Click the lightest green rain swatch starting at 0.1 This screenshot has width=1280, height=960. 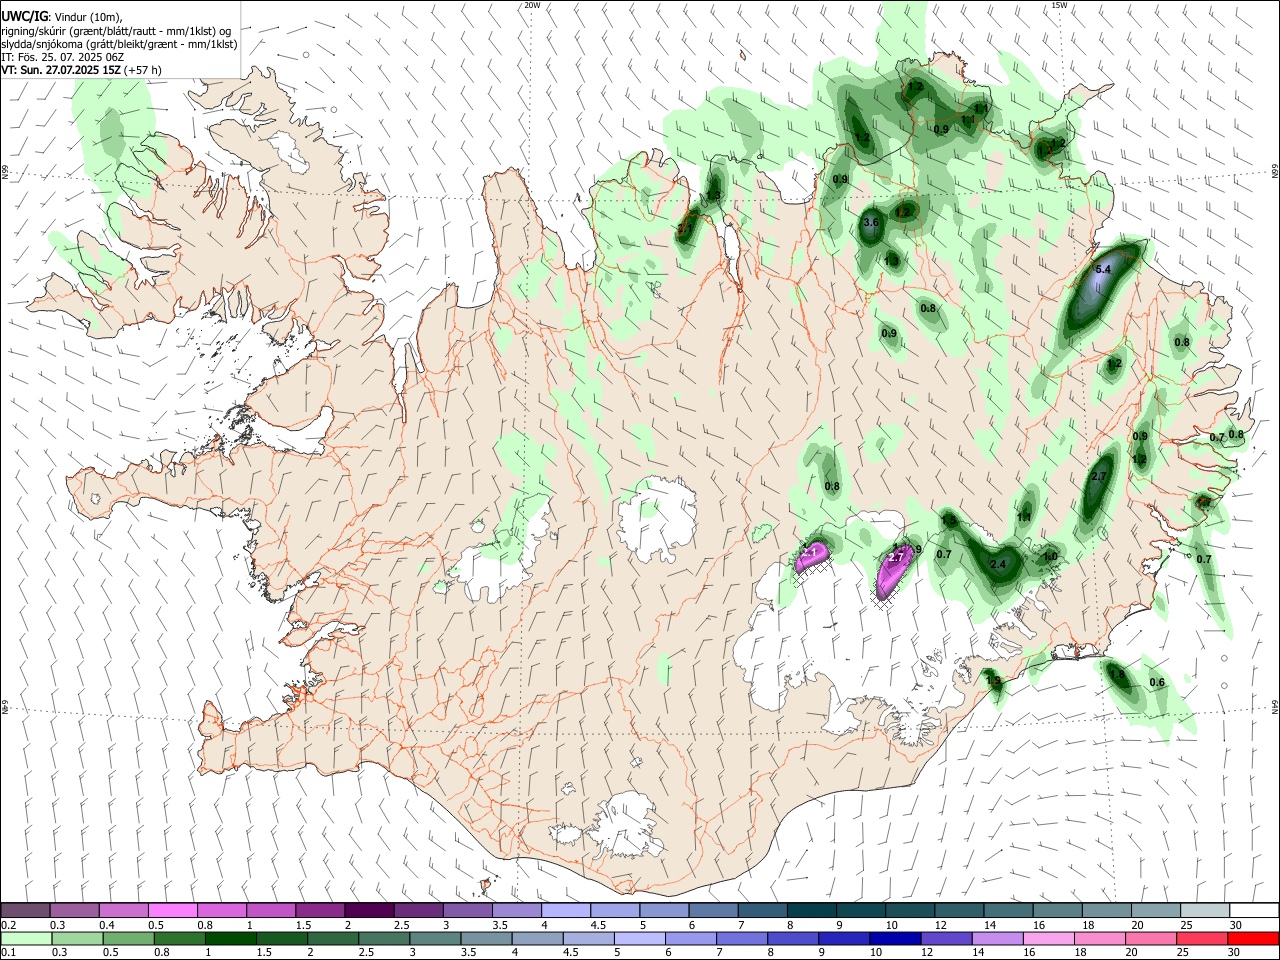click(25, 939)
